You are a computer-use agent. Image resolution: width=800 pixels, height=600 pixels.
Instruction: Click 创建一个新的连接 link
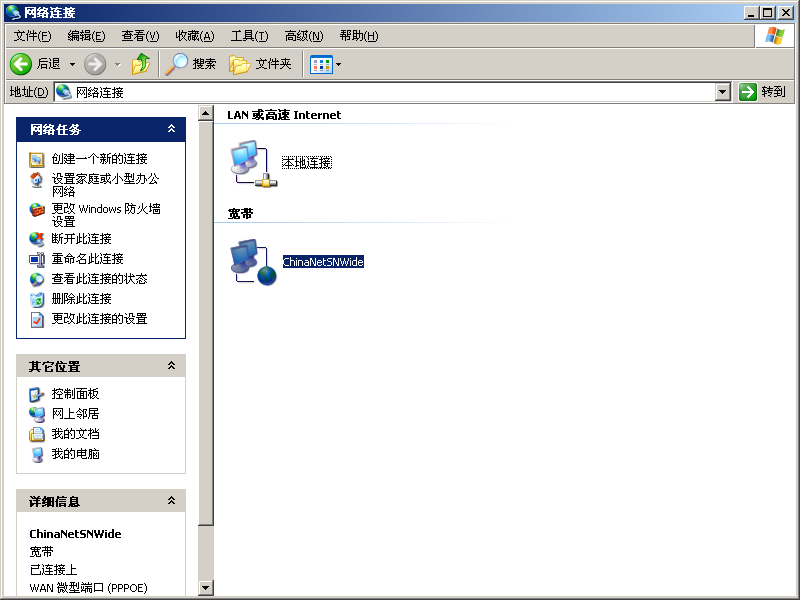point(99,159)
